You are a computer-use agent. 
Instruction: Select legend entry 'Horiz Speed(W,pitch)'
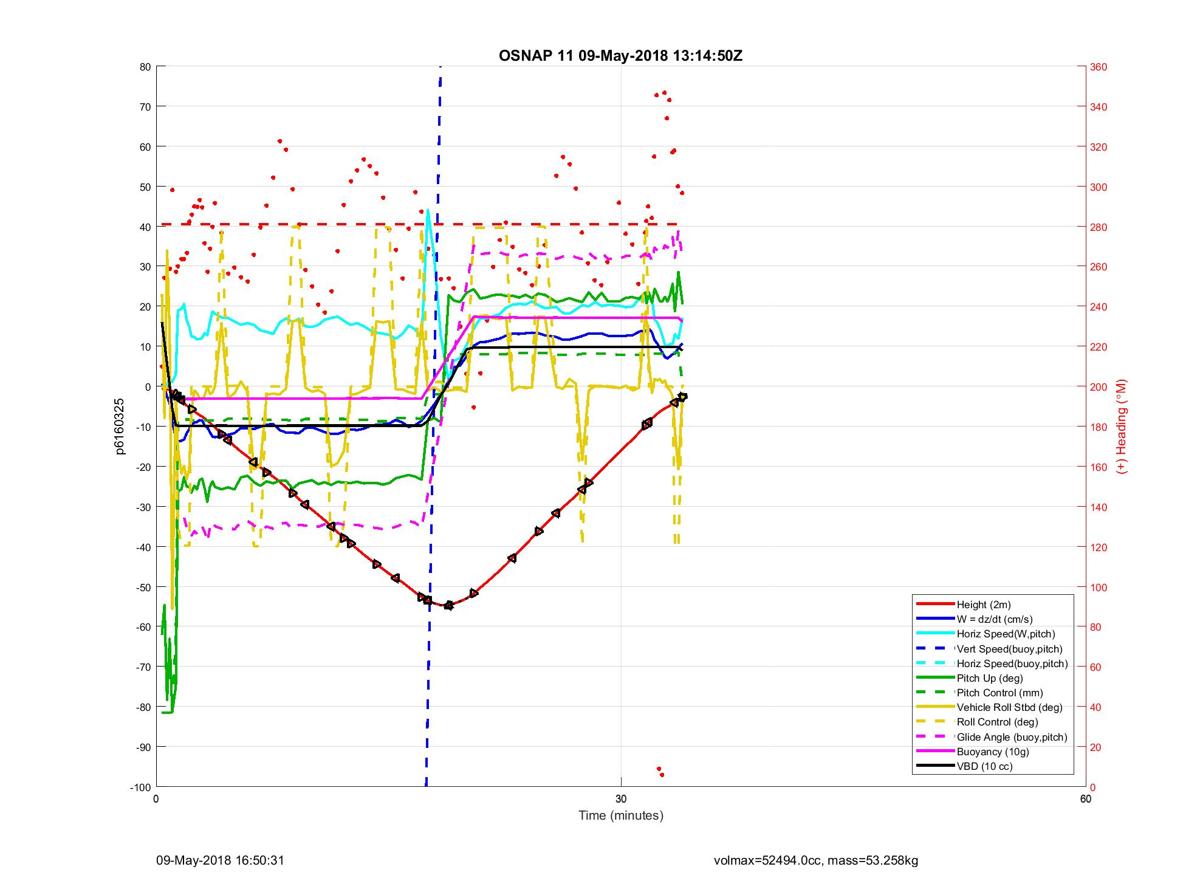[x=985, y=634]
